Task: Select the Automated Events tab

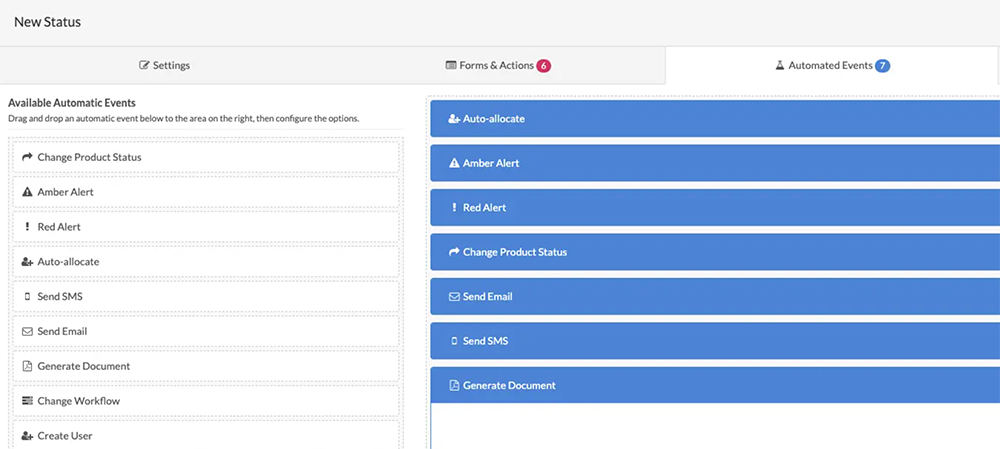Action: 832,65
